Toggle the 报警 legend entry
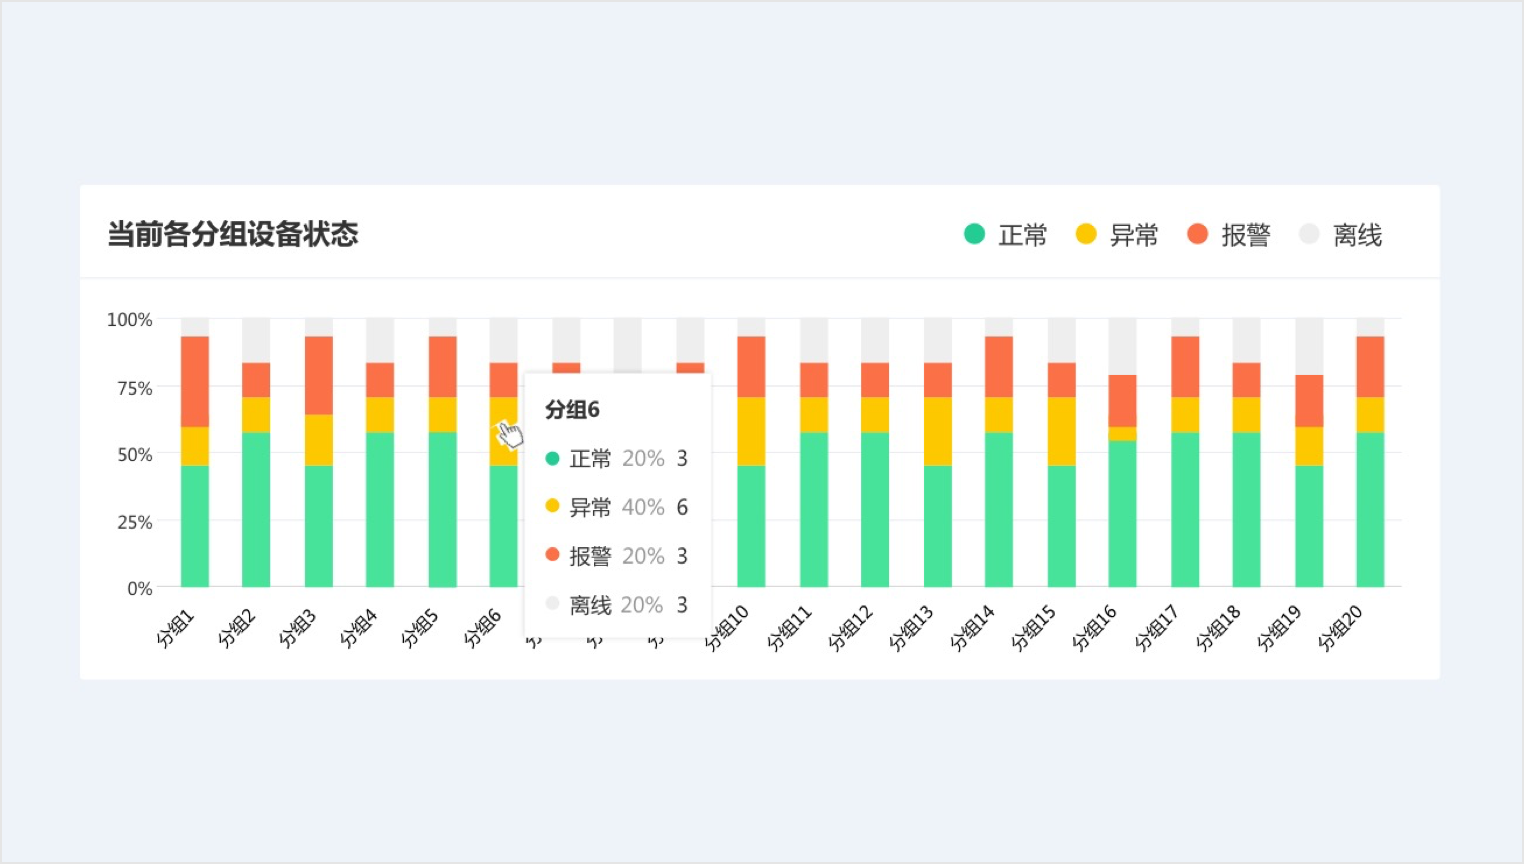Image resolution: width=1524 pixels, height=864 pixels. tap(1245, 235)
